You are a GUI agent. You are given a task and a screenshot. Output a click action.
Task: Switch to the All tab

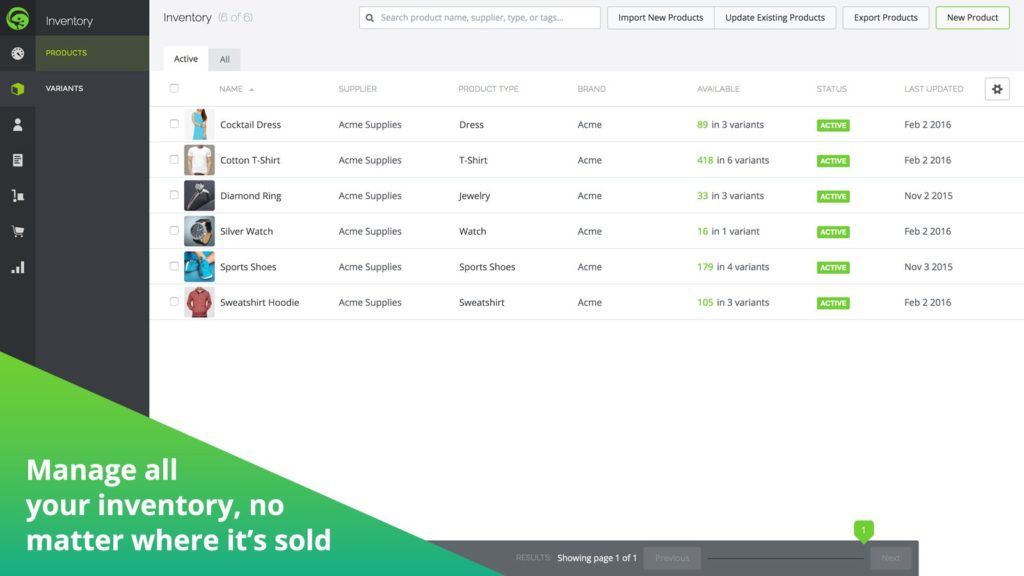pyautogui.click(x=225, y=59)
